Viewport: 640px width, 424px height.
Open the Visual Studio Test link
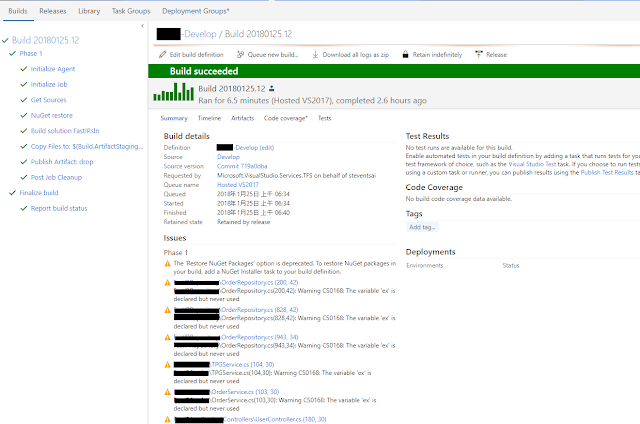click(532, 164)
